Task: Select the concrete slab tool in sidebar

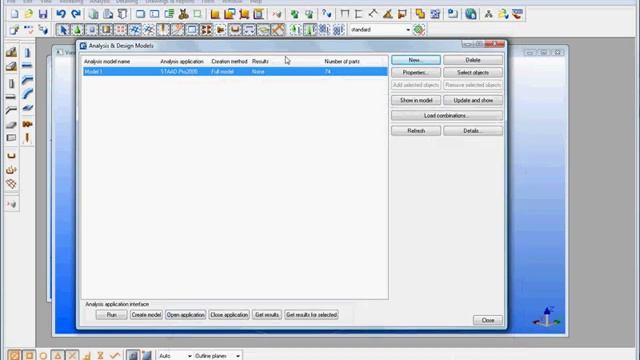Action: pyautogui.click(x=11, y=125)
